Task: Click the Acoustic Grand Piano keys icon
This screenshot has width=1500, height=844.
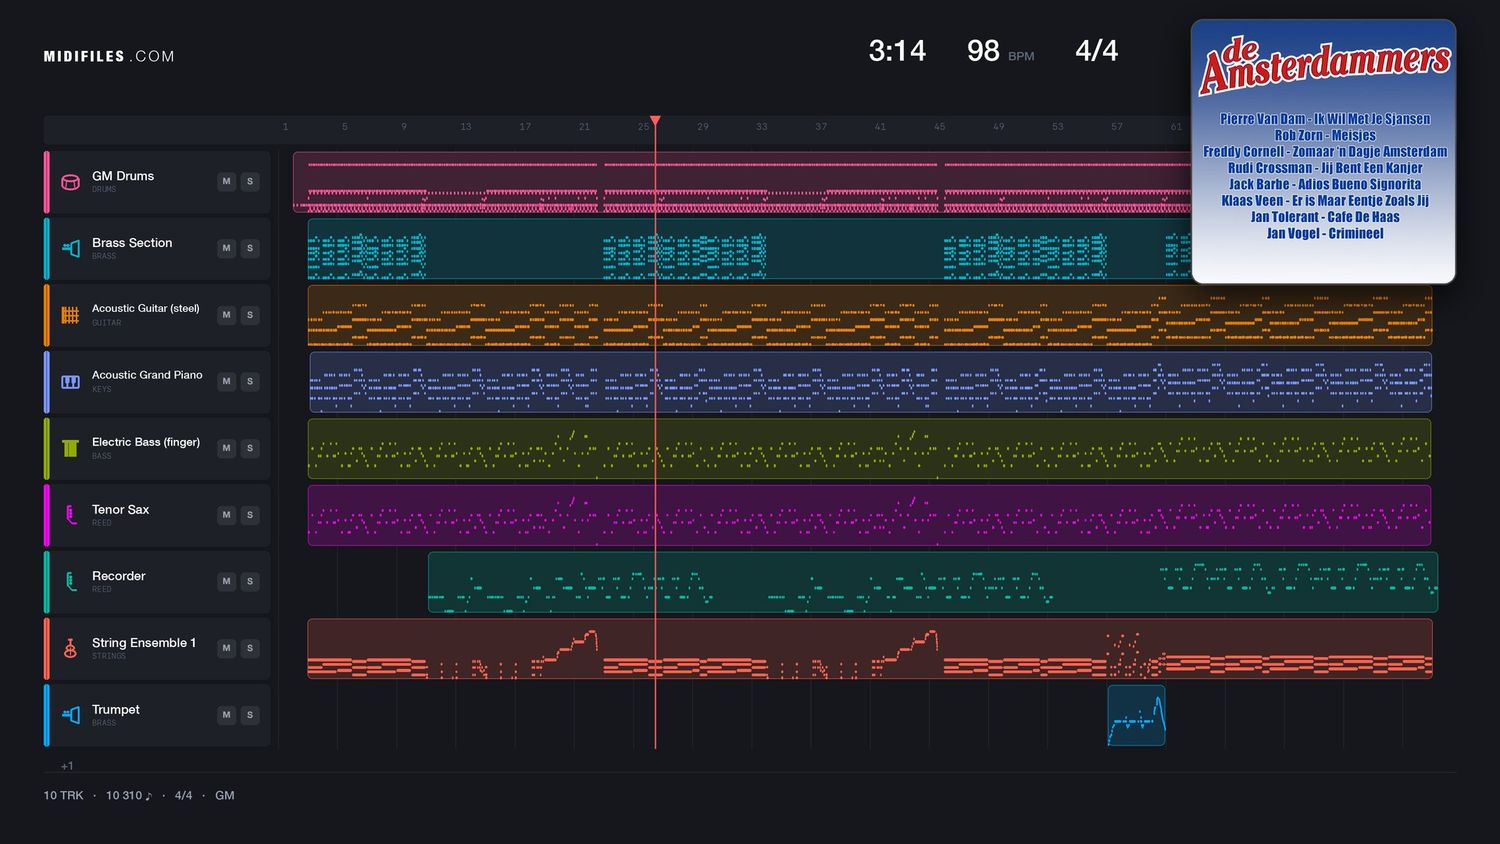Action: point(70,382)
